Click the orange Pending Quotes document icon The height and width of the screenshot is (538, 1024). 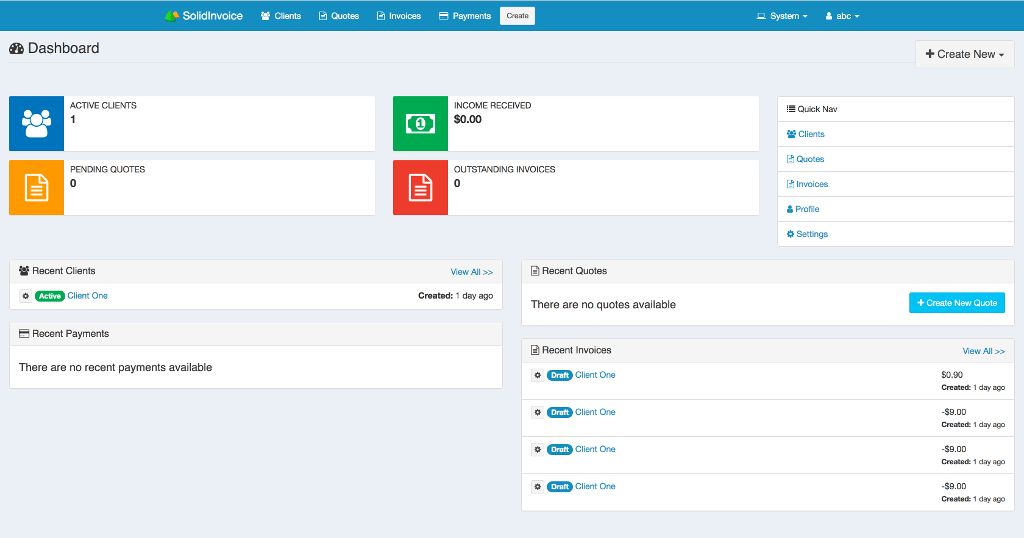[36, 187]
